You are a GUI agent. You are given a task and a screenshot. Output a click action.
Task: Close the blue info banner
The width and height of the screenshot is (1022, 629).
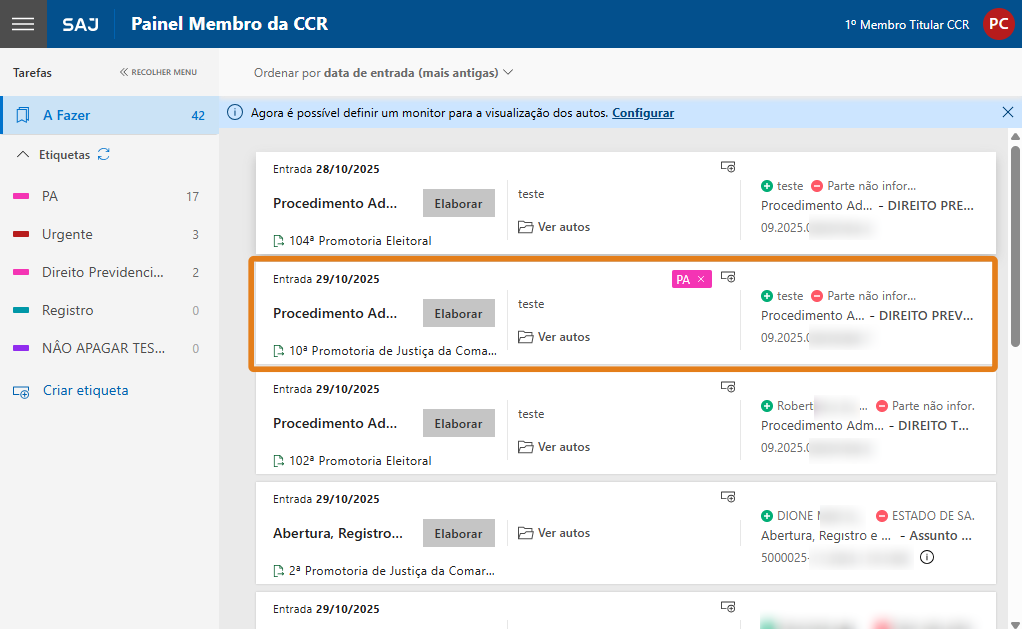click(x=1007, y=113)
